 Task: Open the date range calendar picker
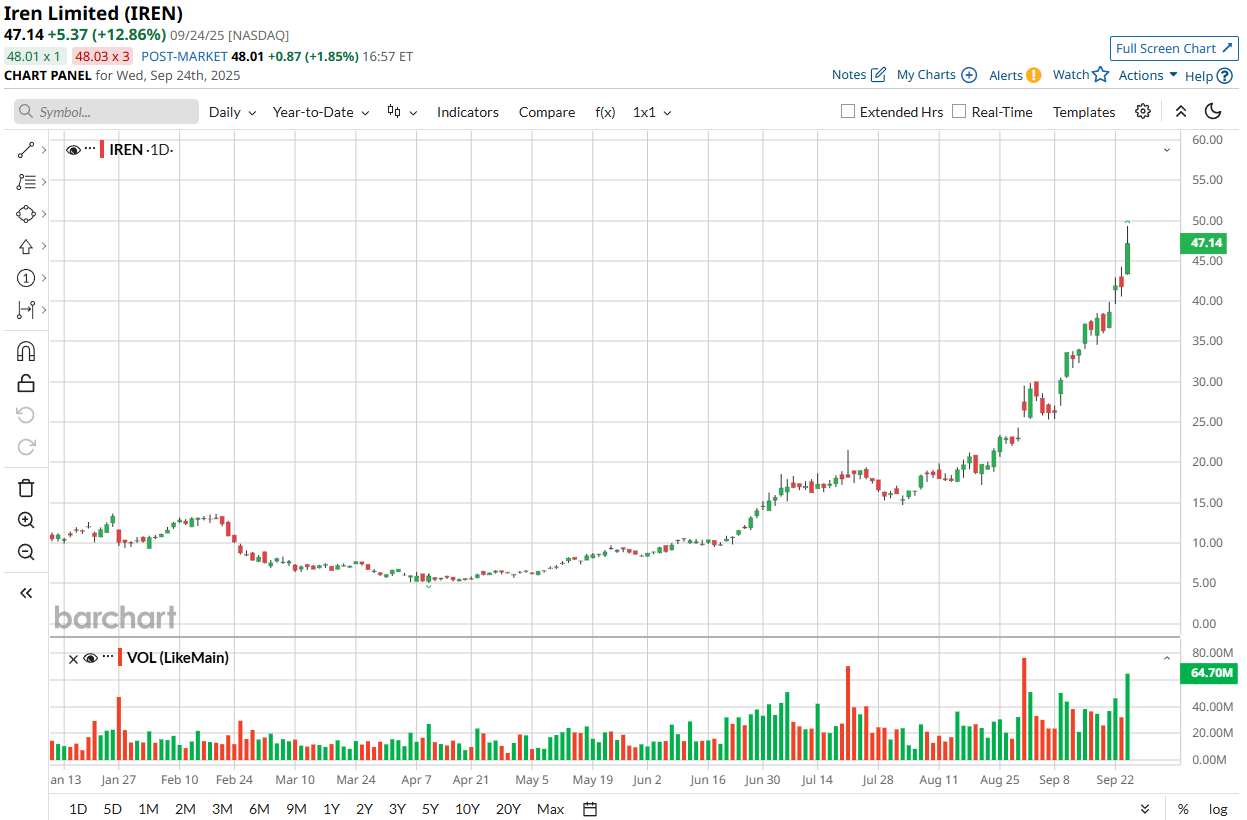pos(590,809)
